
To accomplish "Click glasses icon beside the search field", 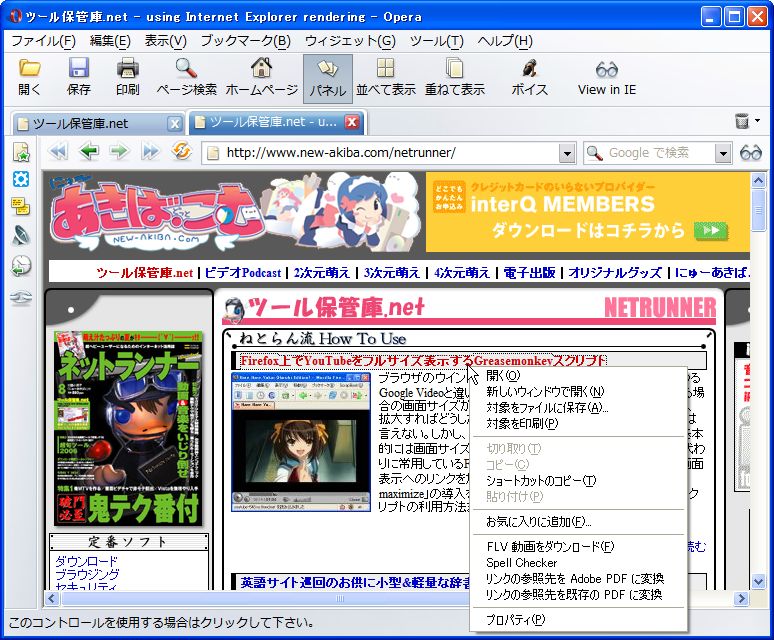I will (751, 153).
